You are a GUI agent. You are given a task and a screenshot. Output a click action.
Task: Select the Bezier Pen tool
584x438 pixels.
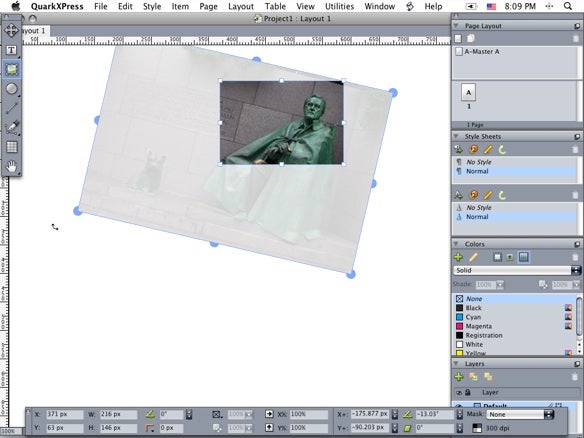12,127
